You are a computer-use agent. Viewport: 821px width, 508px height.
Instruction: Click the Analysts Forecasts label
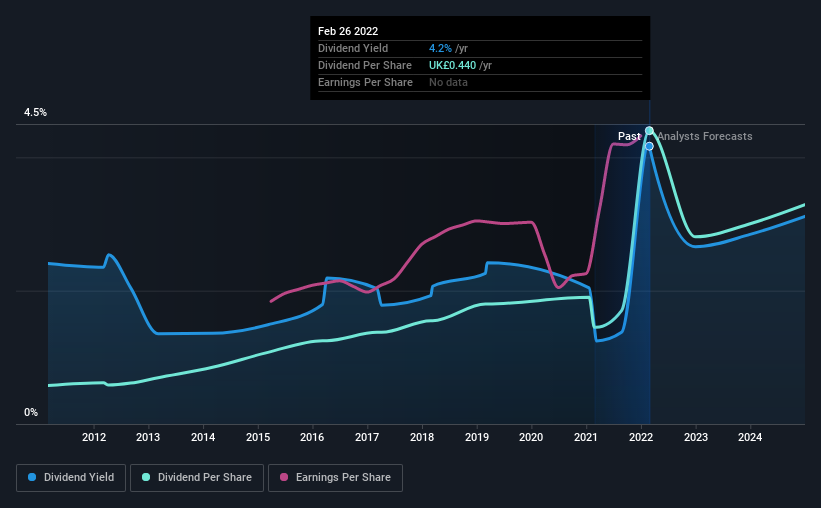click(x=705, y=136)
